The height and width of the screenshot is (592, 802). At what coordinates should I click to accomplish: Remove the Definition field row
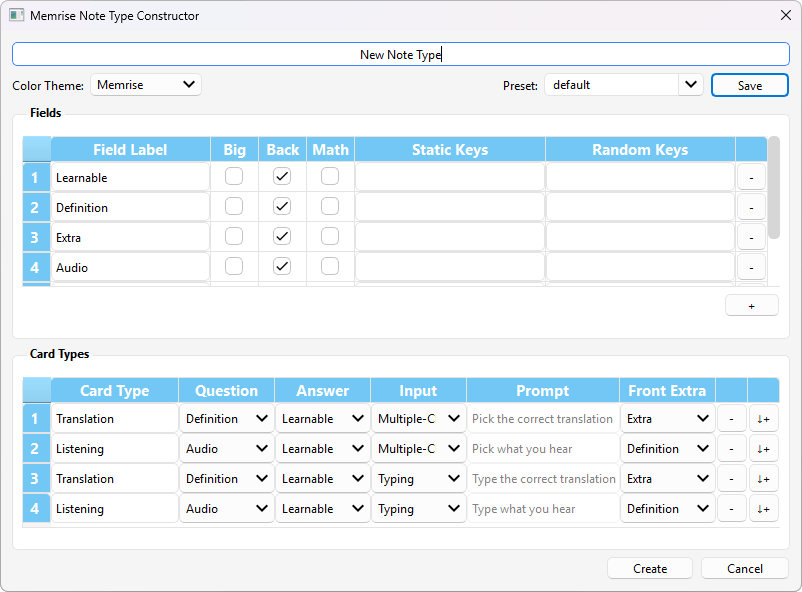(x=751, y=207)
